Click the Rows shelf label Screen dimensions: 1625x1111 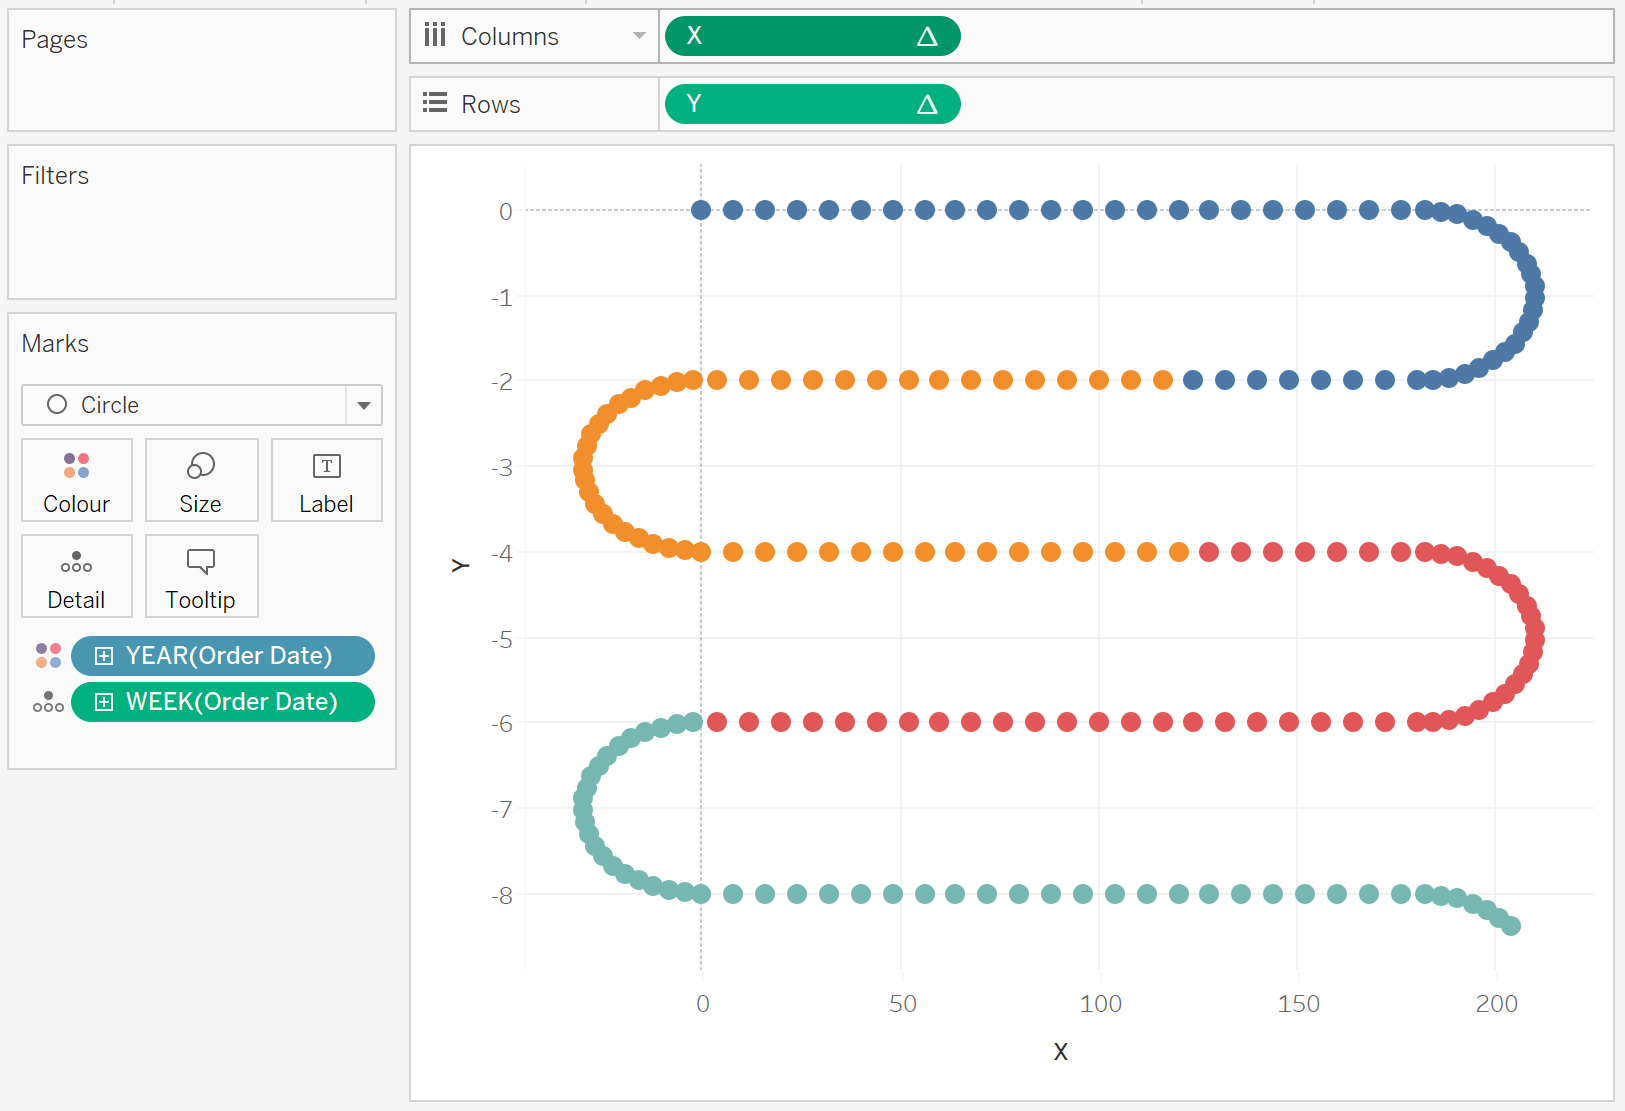click(490, 105)
